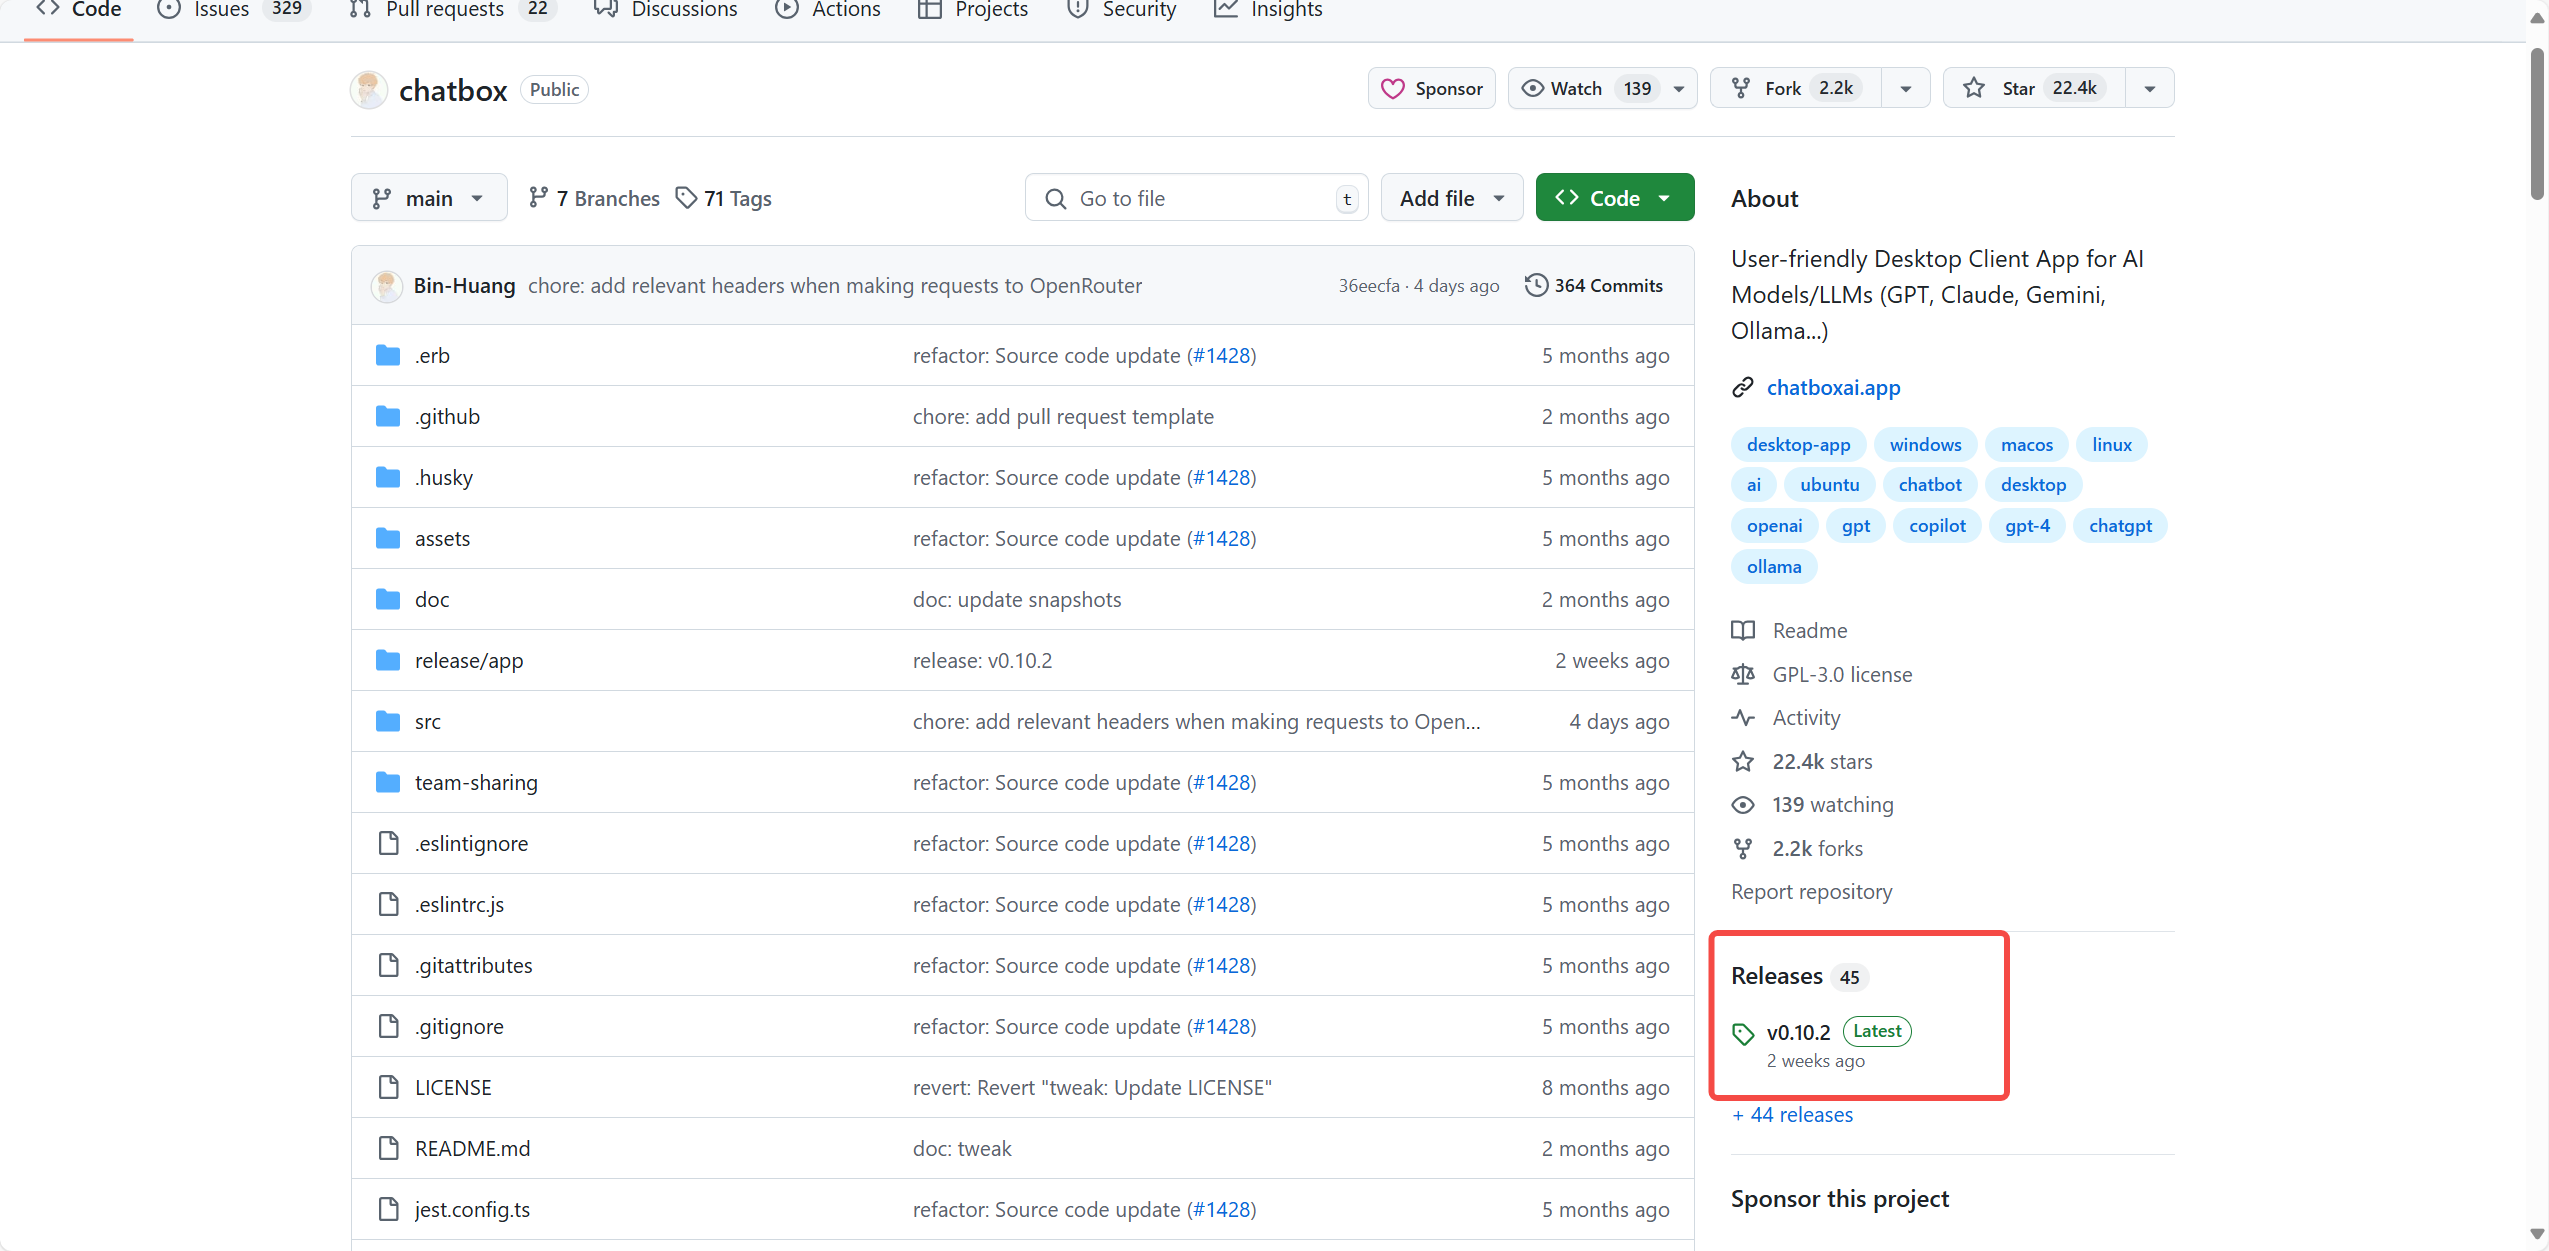Open the ollama topic tag
This screenshot has height=1251, width=2549.
(1774, 567)
